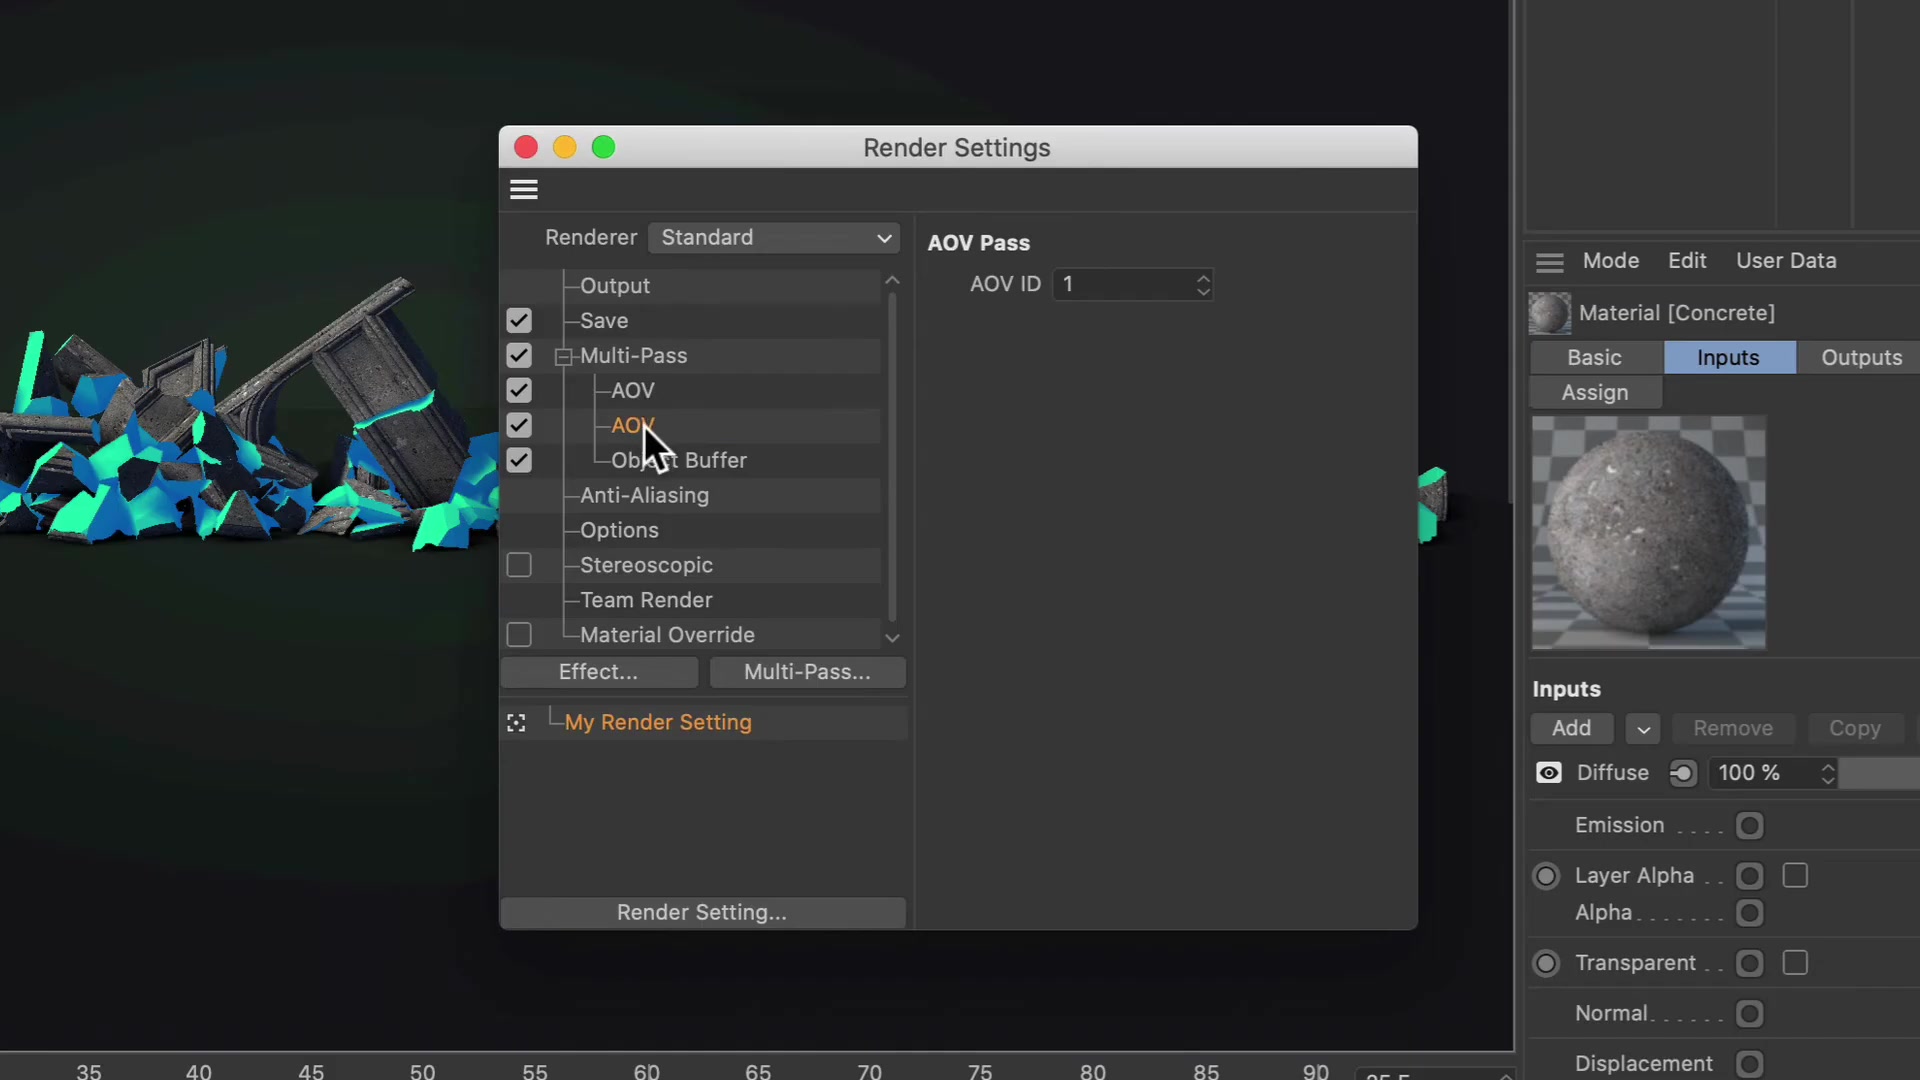Open the Attribute Manager hamburger menu icon
1920x1080 pixels.
coord(1549,261)
